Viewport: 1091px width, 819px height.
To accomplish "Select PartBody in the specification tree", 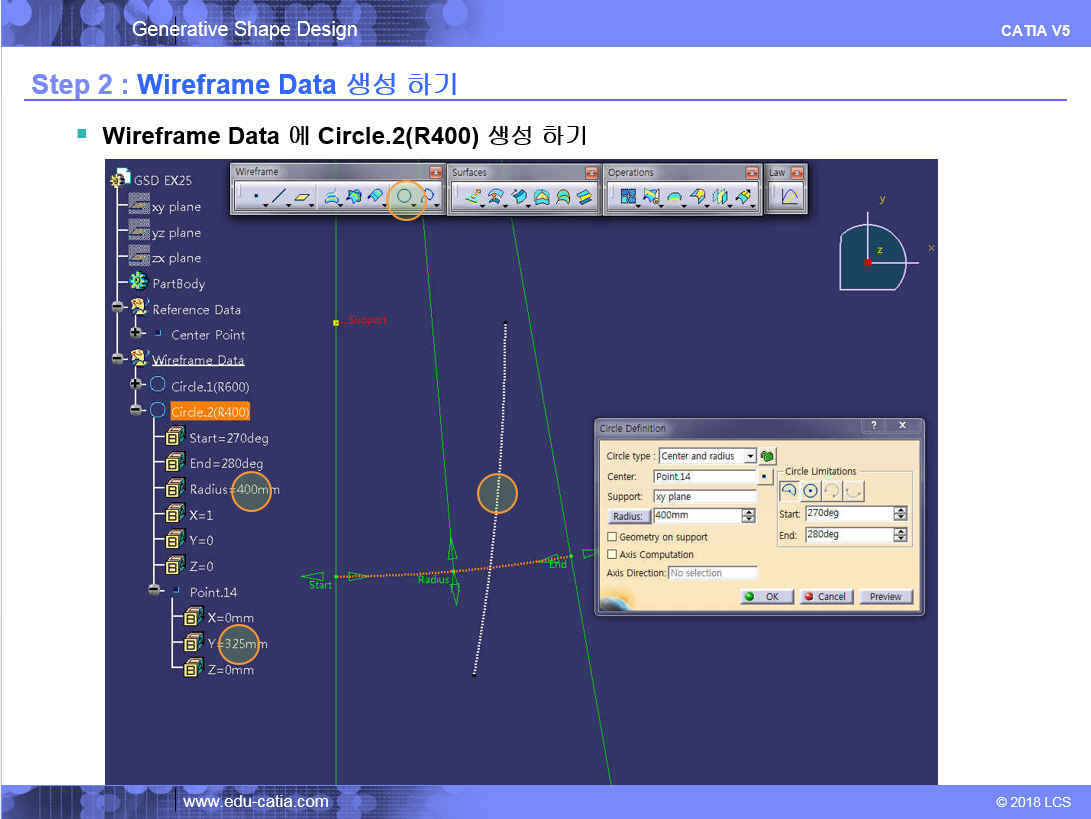I will point(178,283).
